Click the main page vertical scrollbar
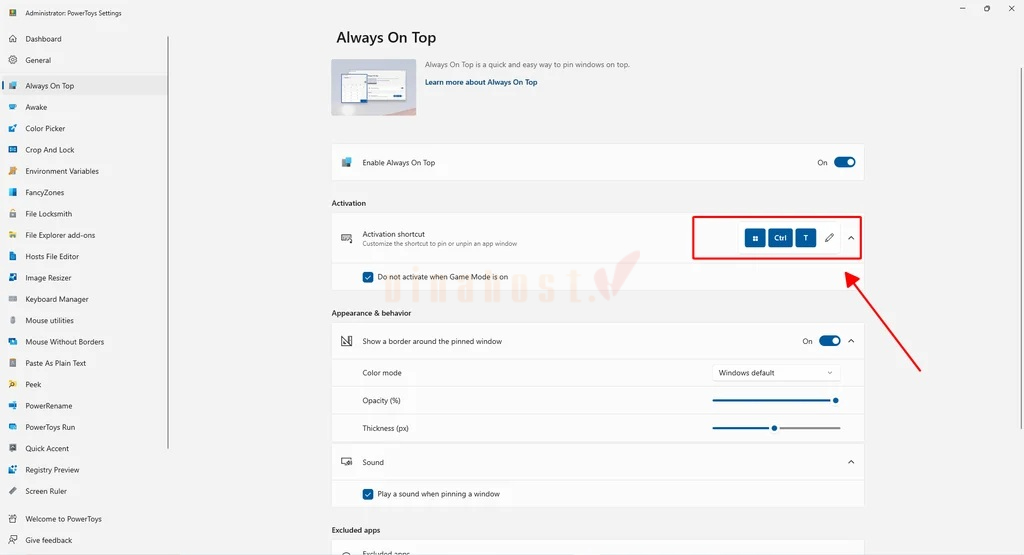 [1021, 248]
